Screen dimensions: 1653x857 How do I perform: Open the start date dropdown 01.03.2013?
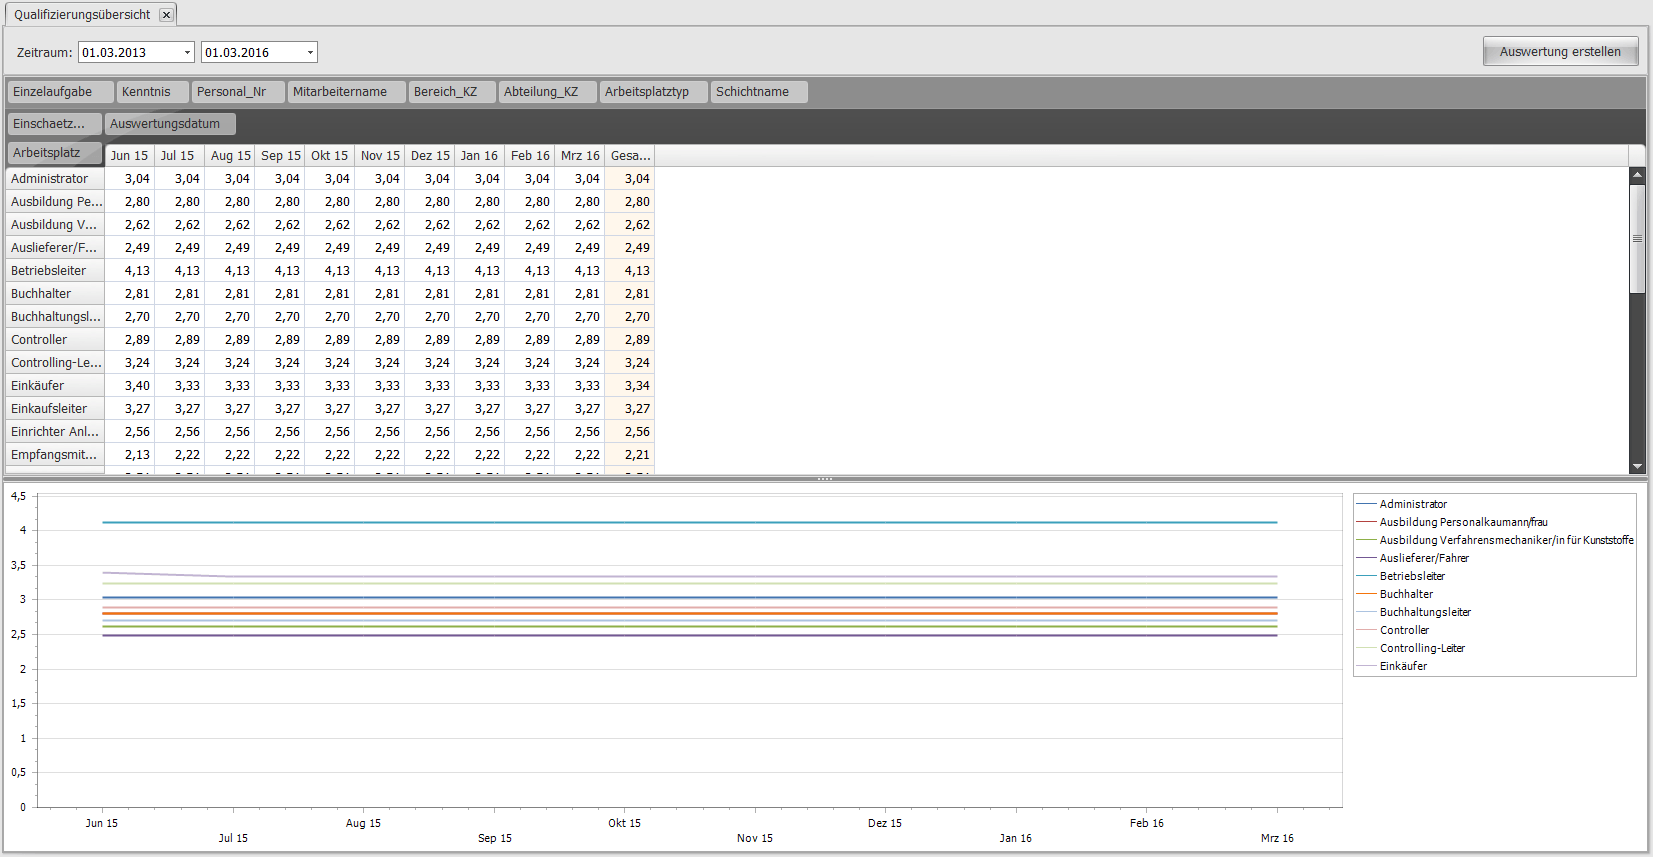(x=187, y=53)
